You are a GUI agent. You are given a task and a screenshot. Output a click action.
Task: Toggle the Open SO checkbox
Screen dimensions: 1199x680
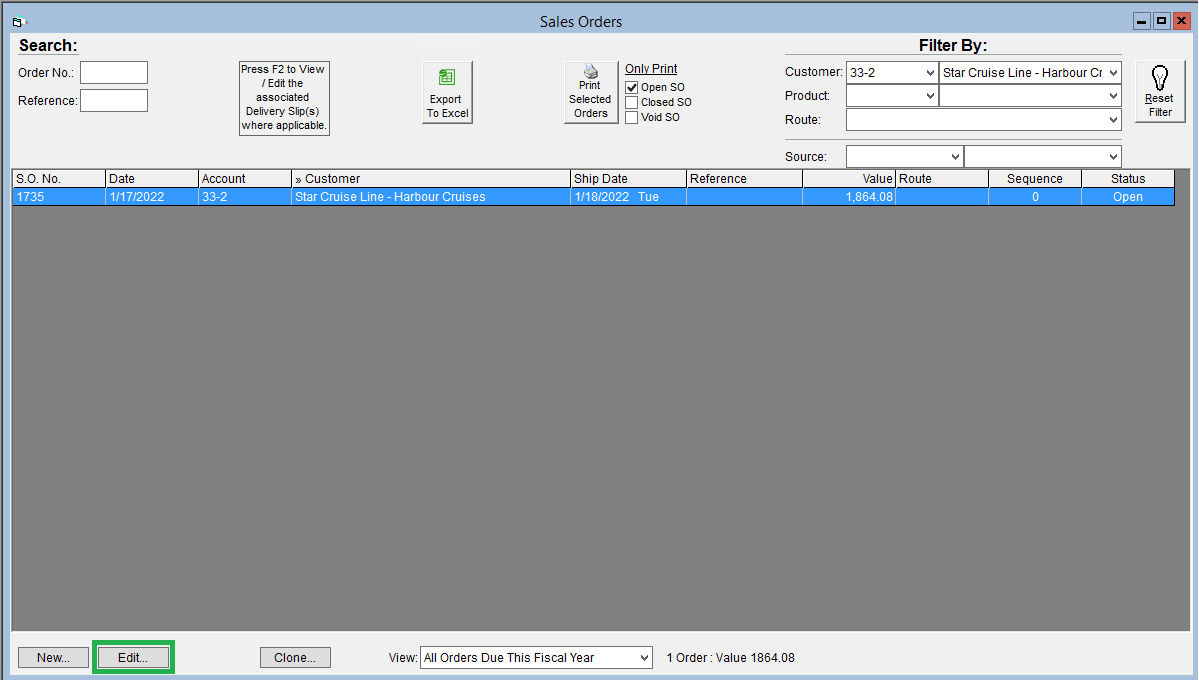tap(632, 87)
